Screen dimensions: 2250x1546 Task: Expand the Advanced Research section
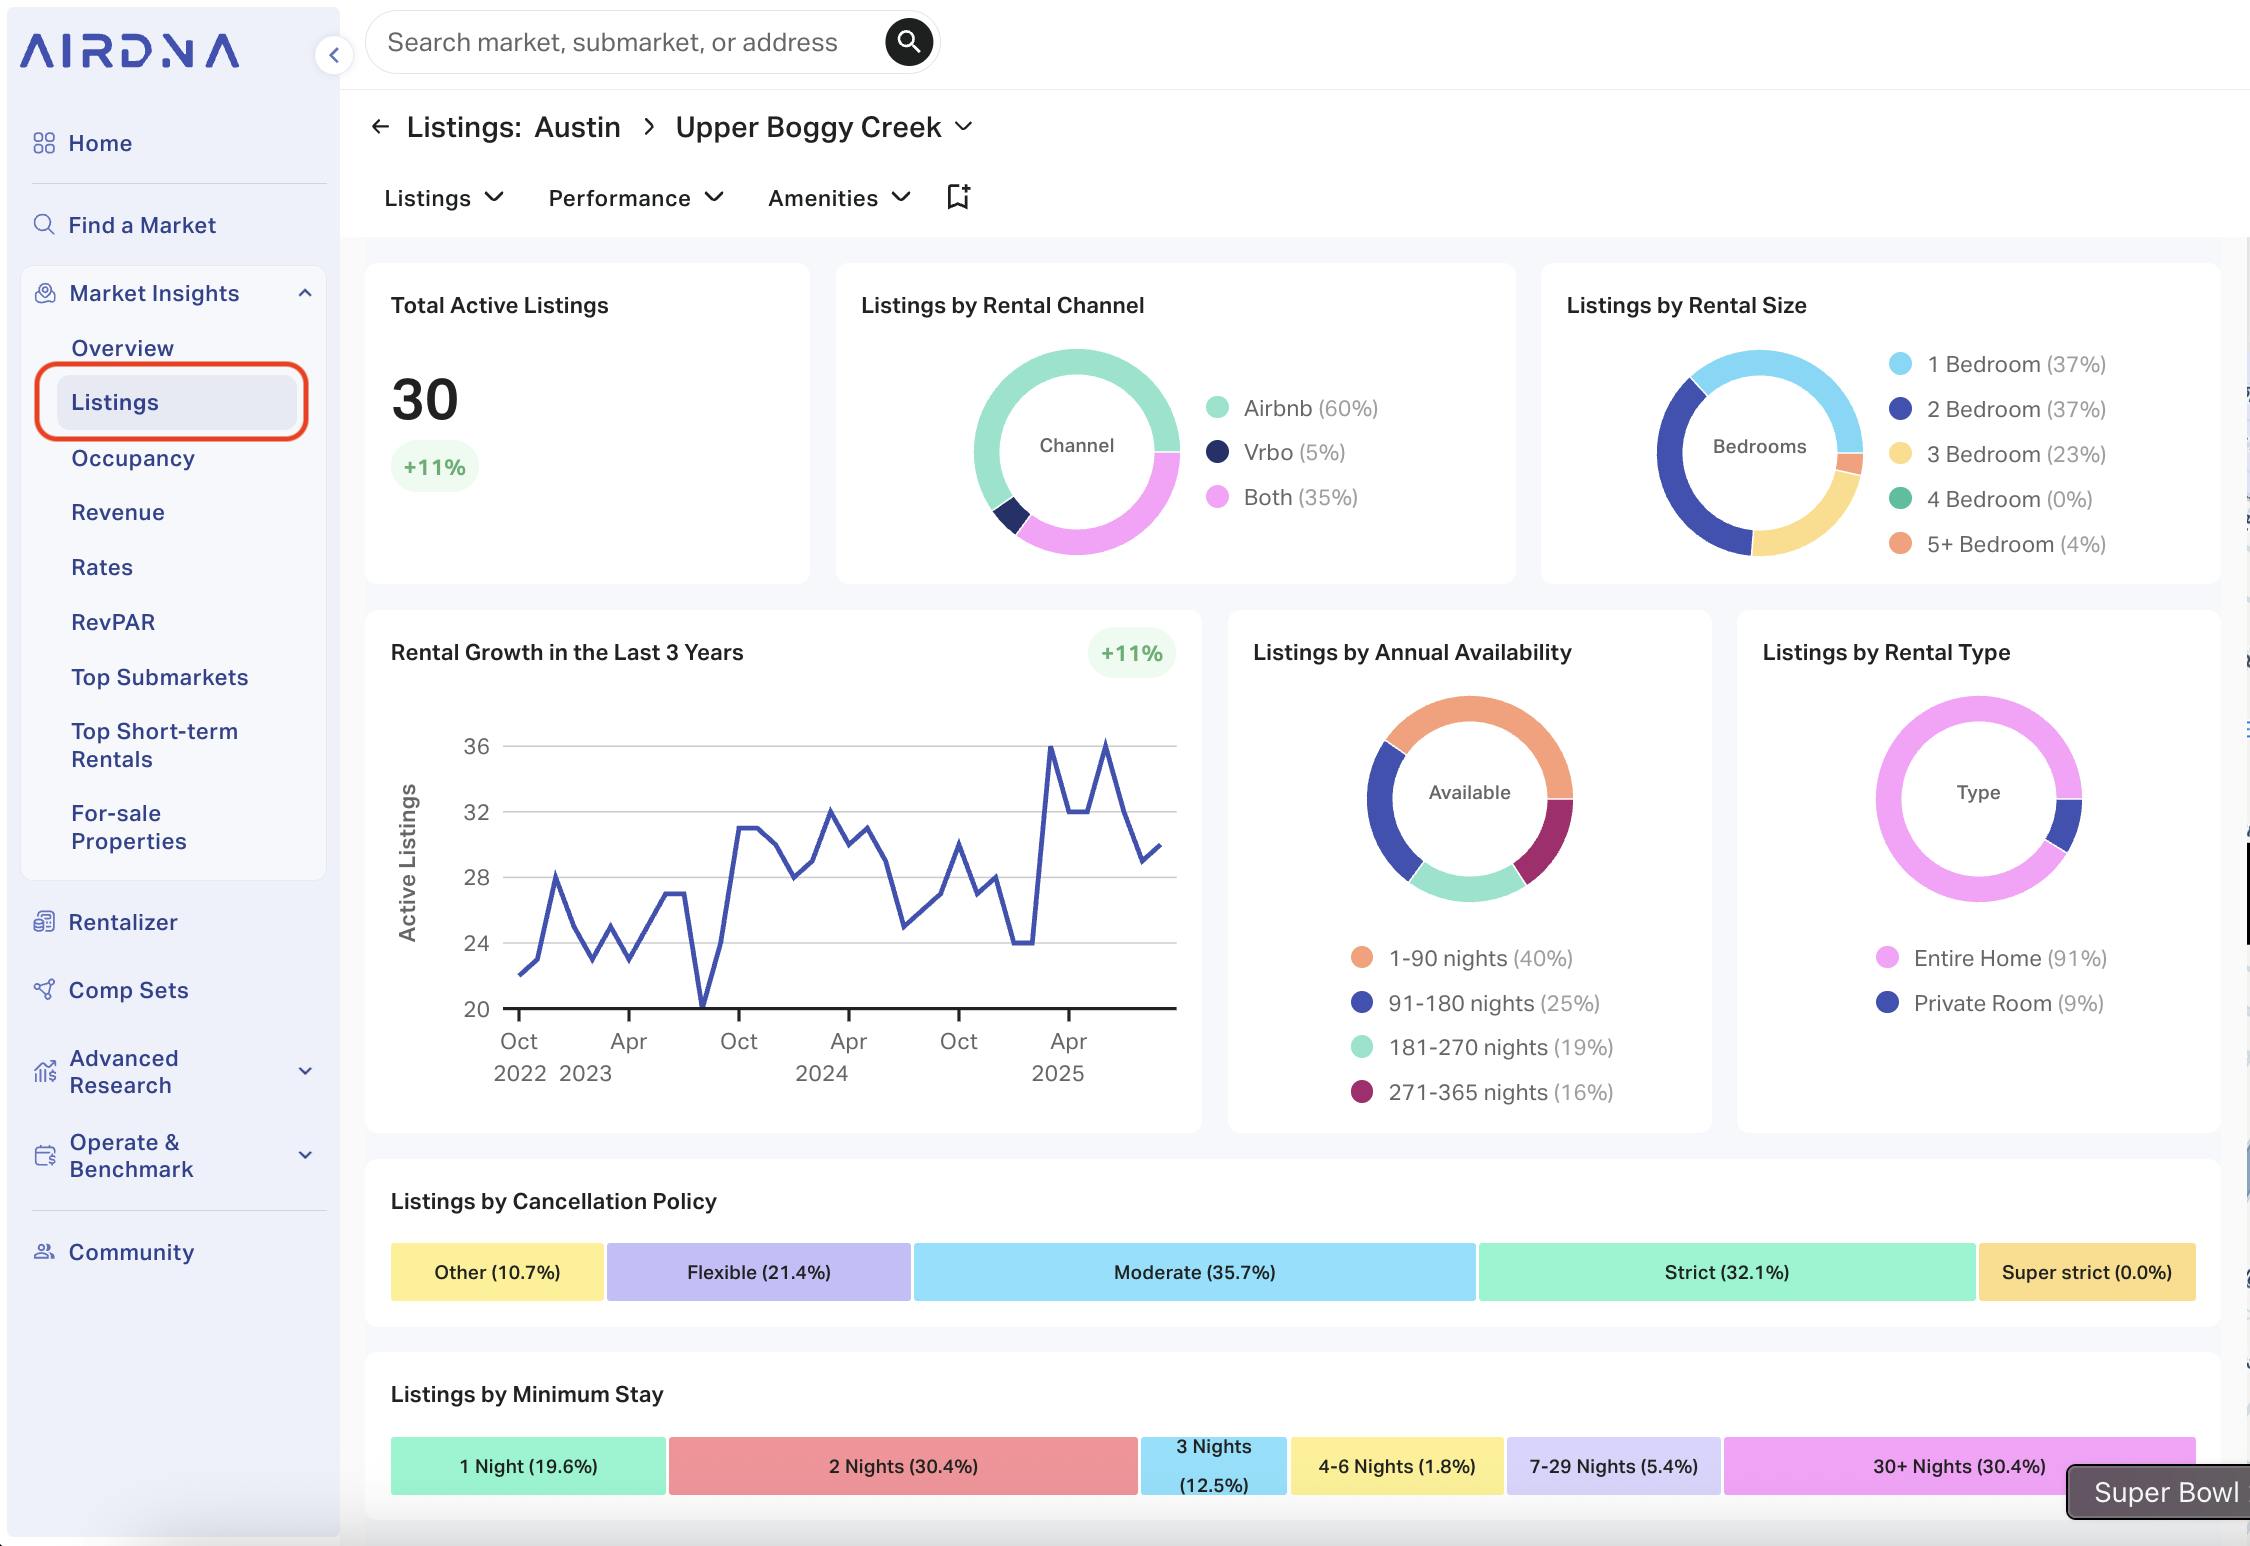(306, 1071)
